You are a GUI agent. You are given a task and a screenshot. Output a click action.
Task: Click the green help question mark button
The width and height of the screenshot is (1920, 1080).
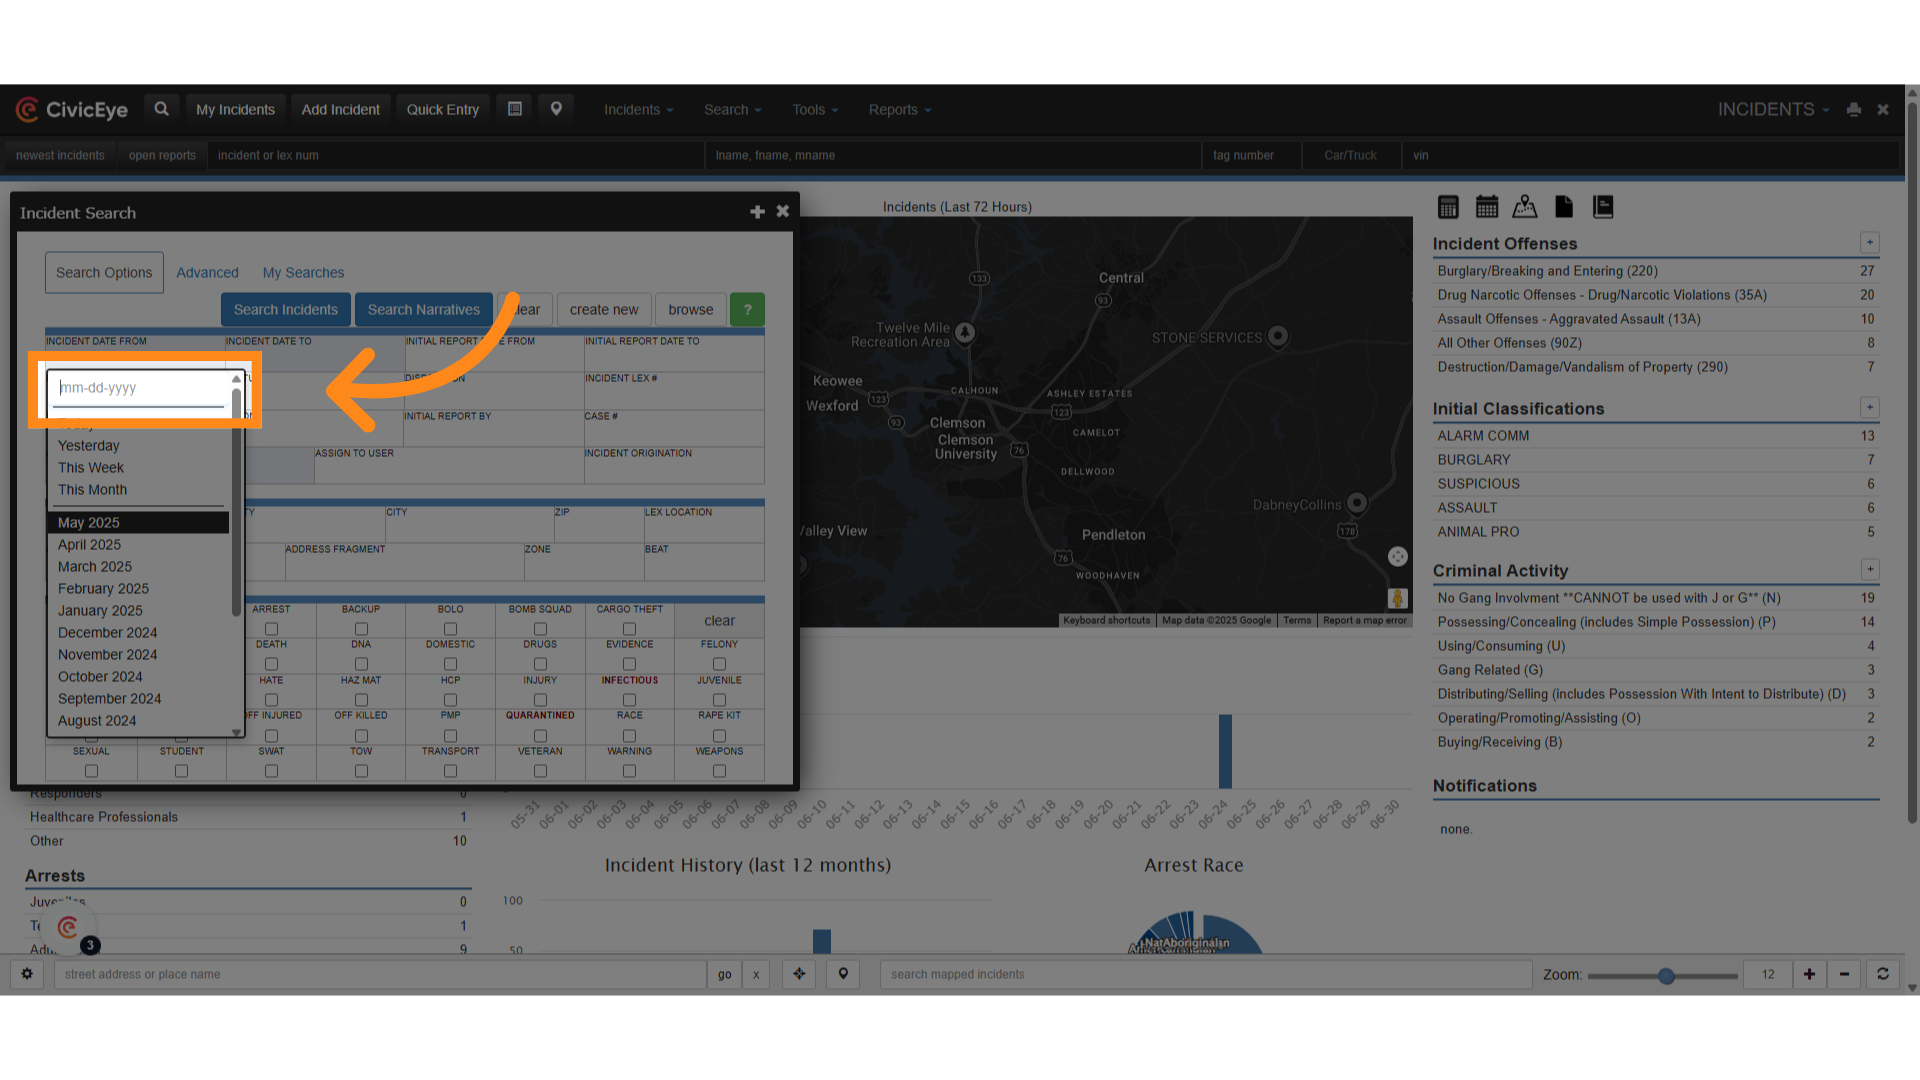(x=747, y=310)
